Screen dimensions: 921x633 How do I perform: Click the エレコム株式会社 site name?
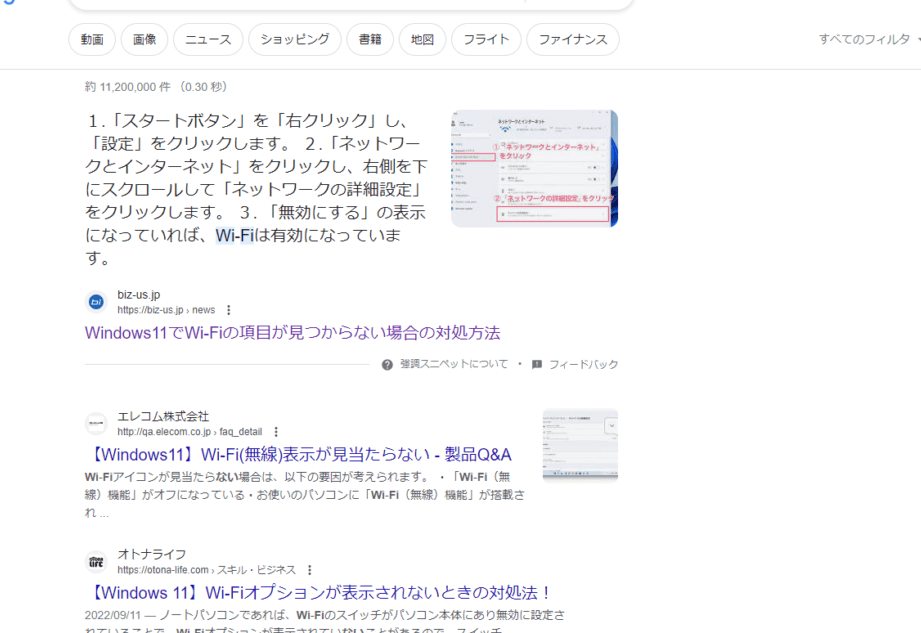[x=163, y=416]
